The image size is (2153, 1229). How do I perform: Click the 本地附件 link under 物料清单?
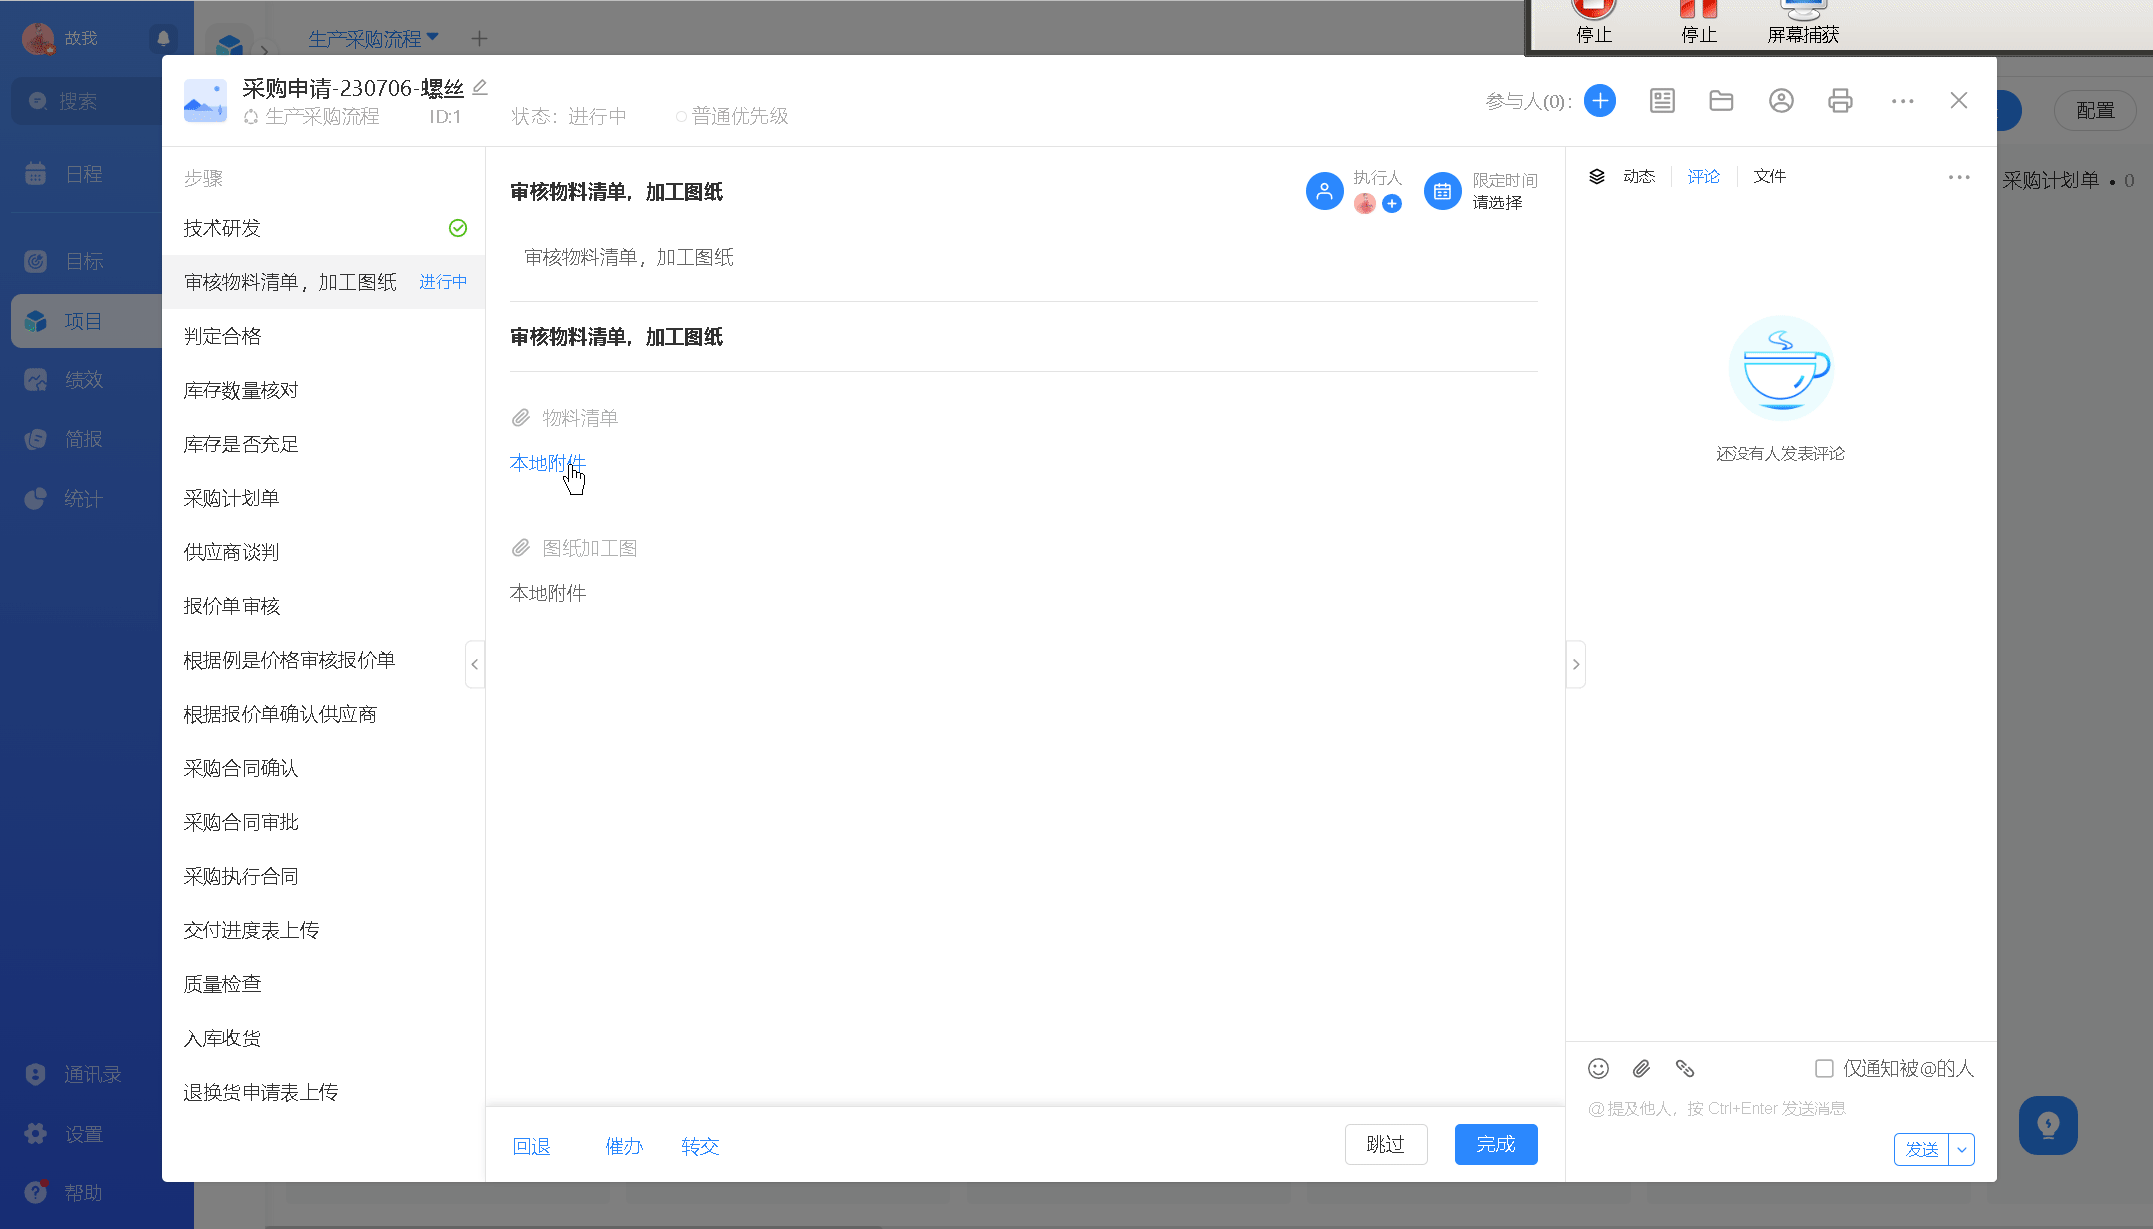point(547,462)
